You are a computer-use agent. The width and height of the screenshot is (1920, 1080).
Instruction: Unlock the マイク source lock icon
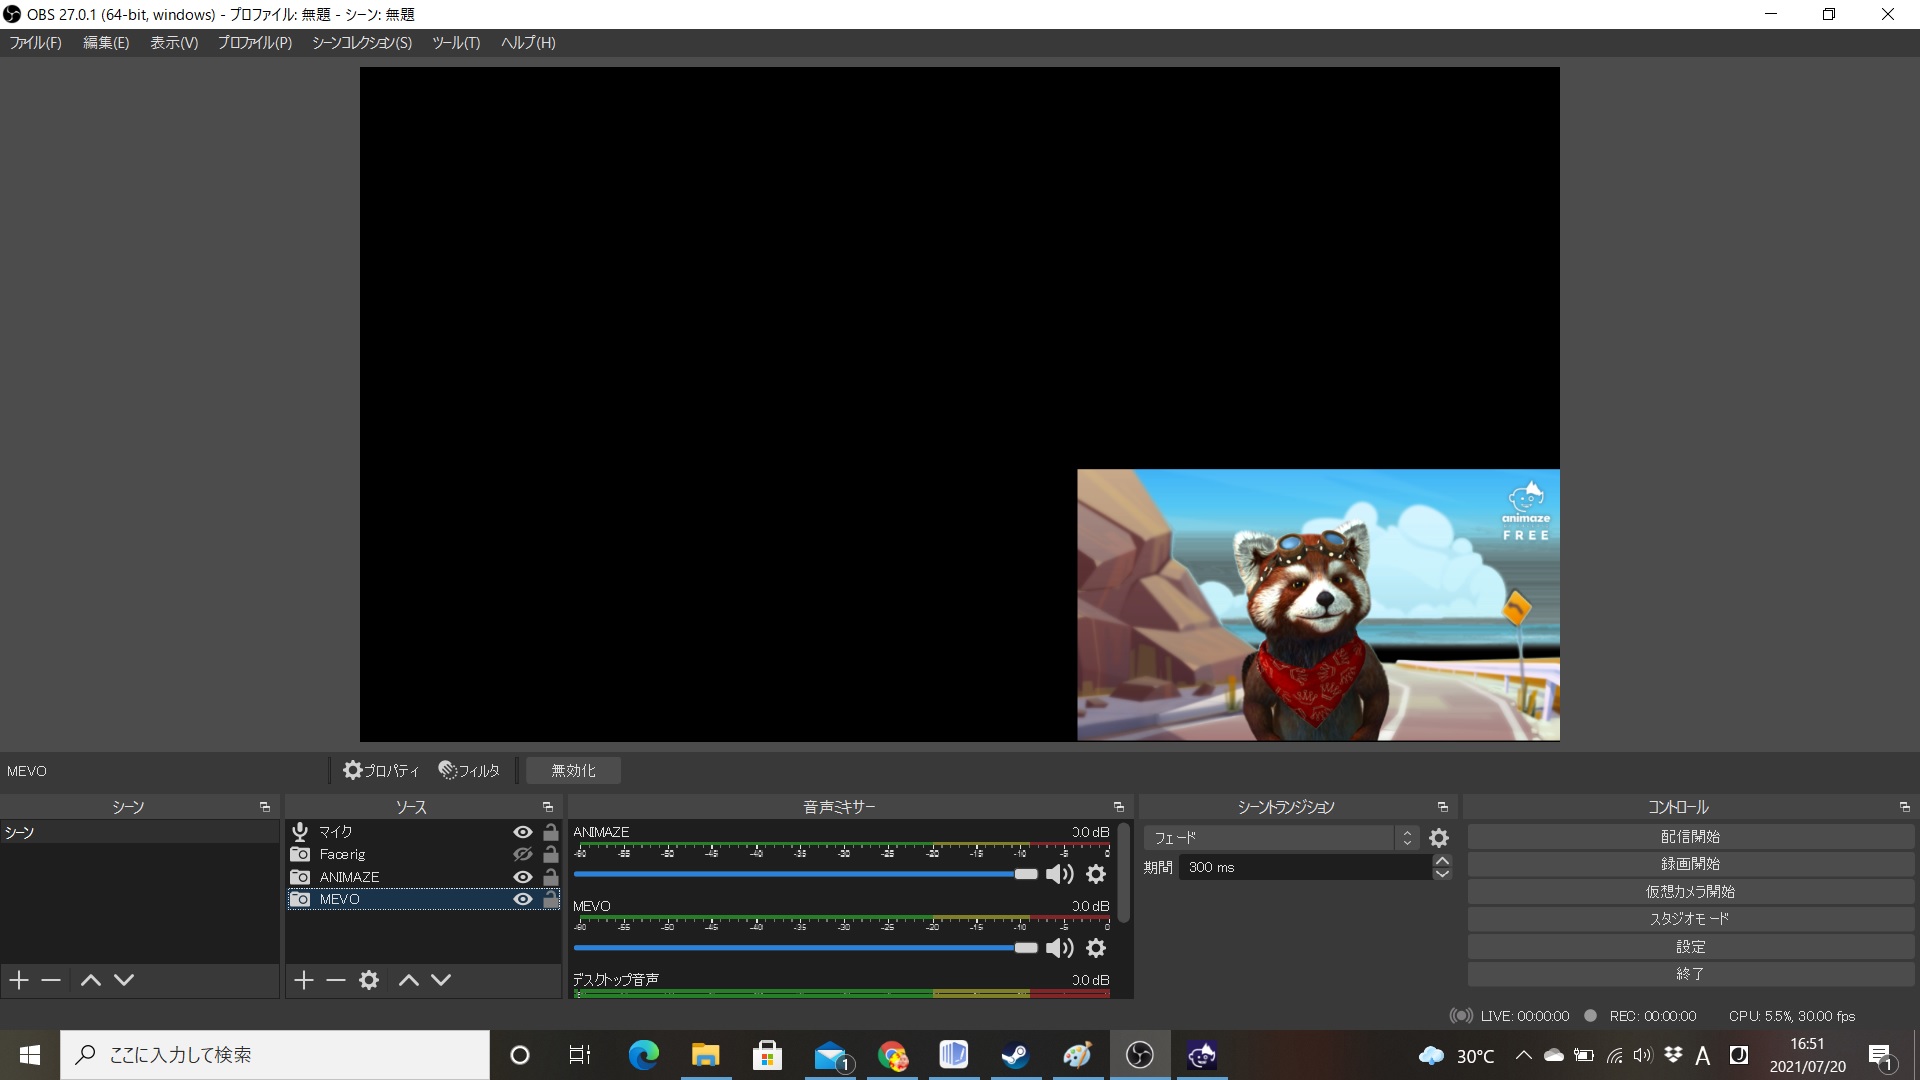coord(550,832)
